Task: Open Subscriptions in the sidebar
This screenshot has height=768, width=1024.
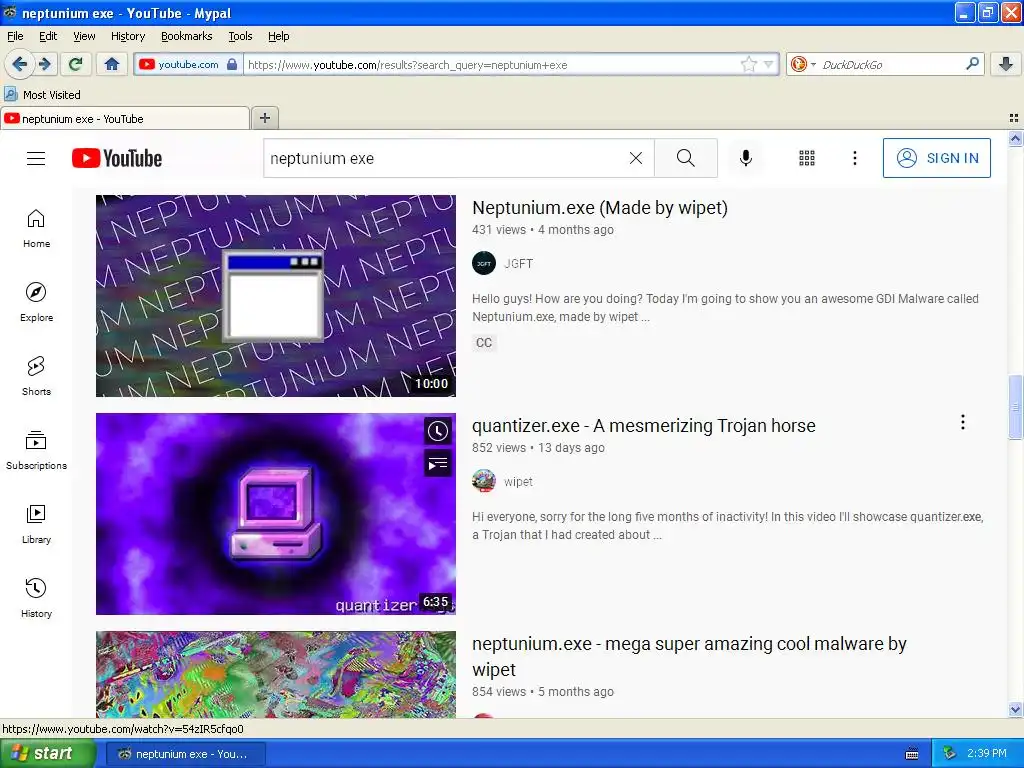Action: pos(37,451)
